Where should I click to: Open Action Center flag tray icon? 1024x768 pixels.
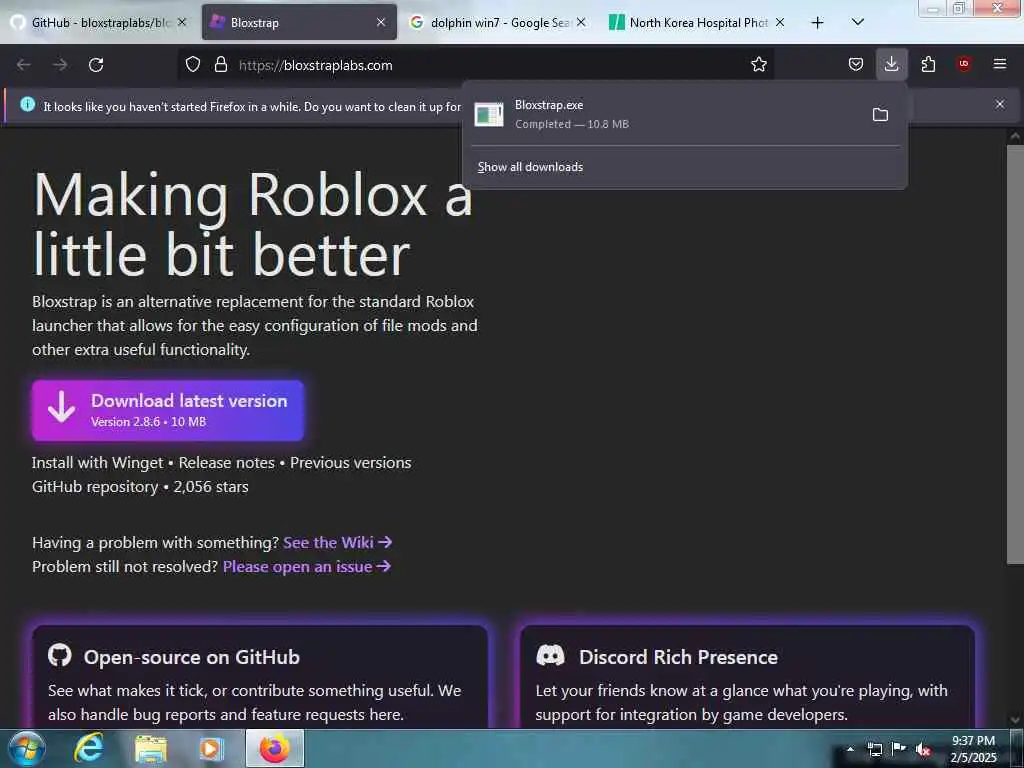pos(899,749)
